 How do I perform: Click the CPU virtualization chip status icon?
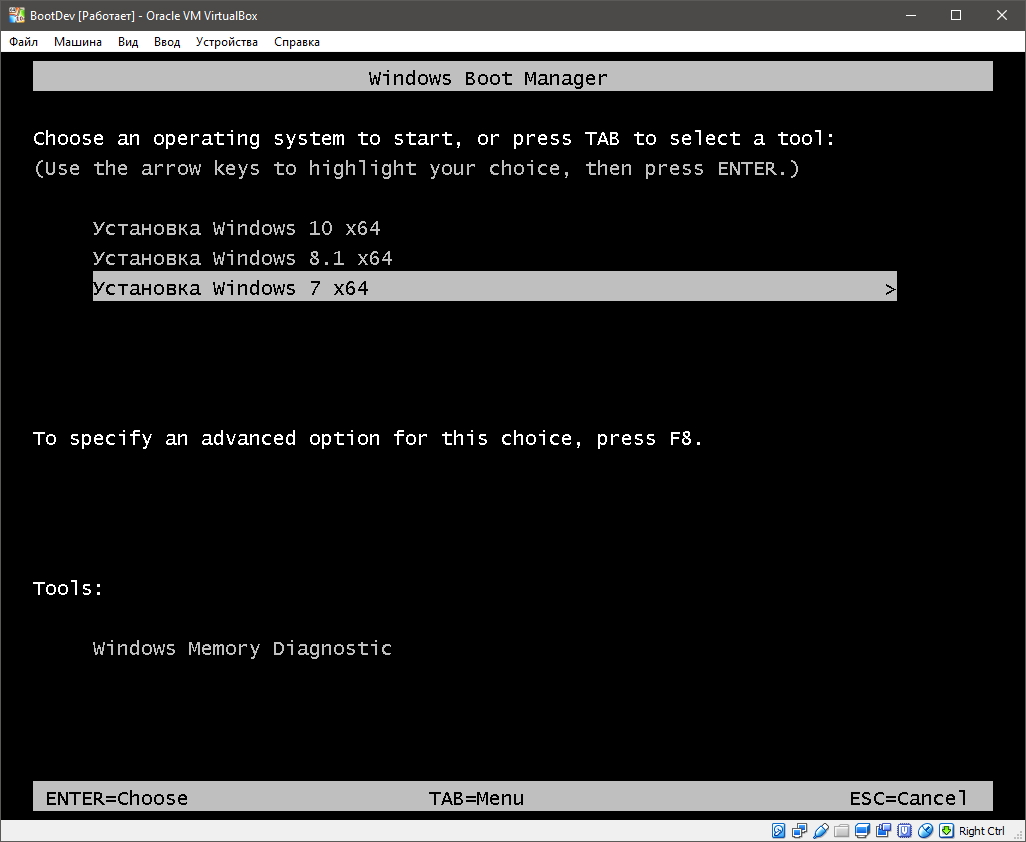point(904,831)
